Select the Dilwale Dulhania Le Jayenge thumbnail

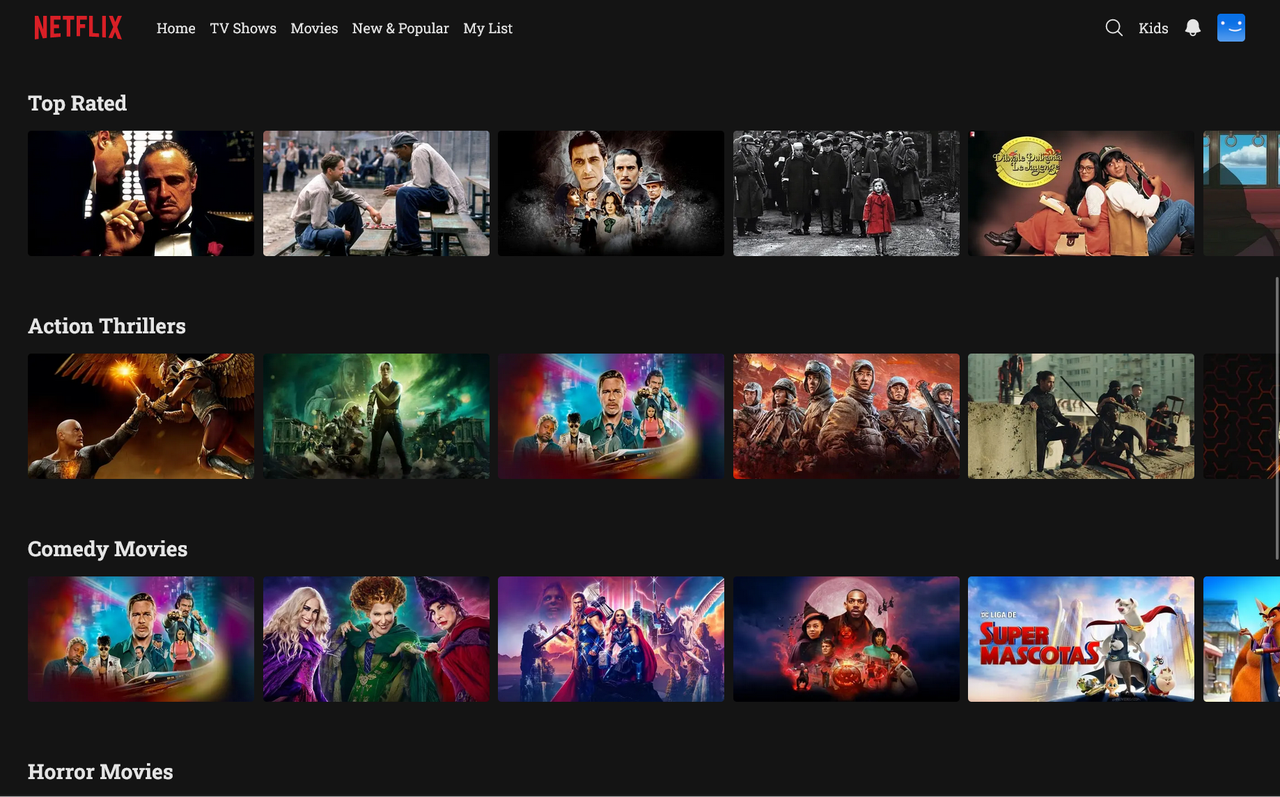click(x=1081, y=193)
